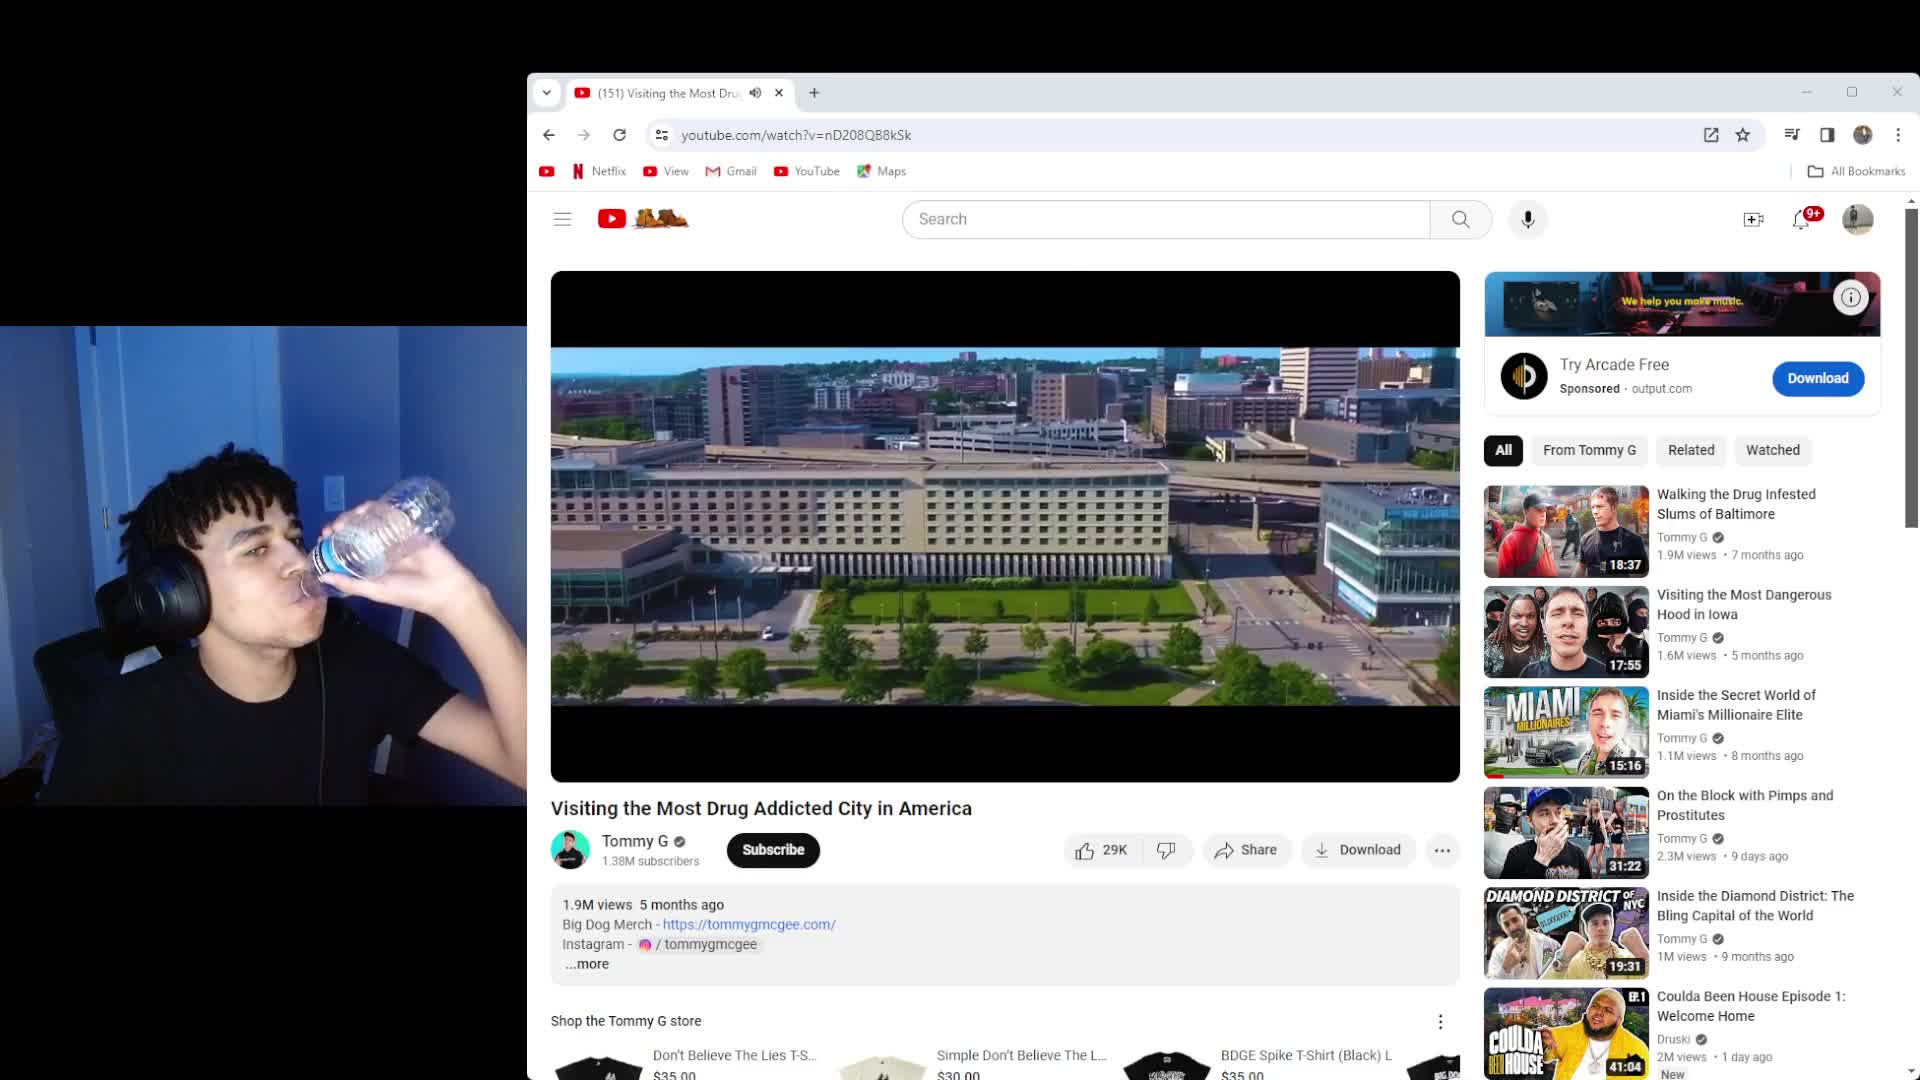Open a new browser tab

point(814,93)
